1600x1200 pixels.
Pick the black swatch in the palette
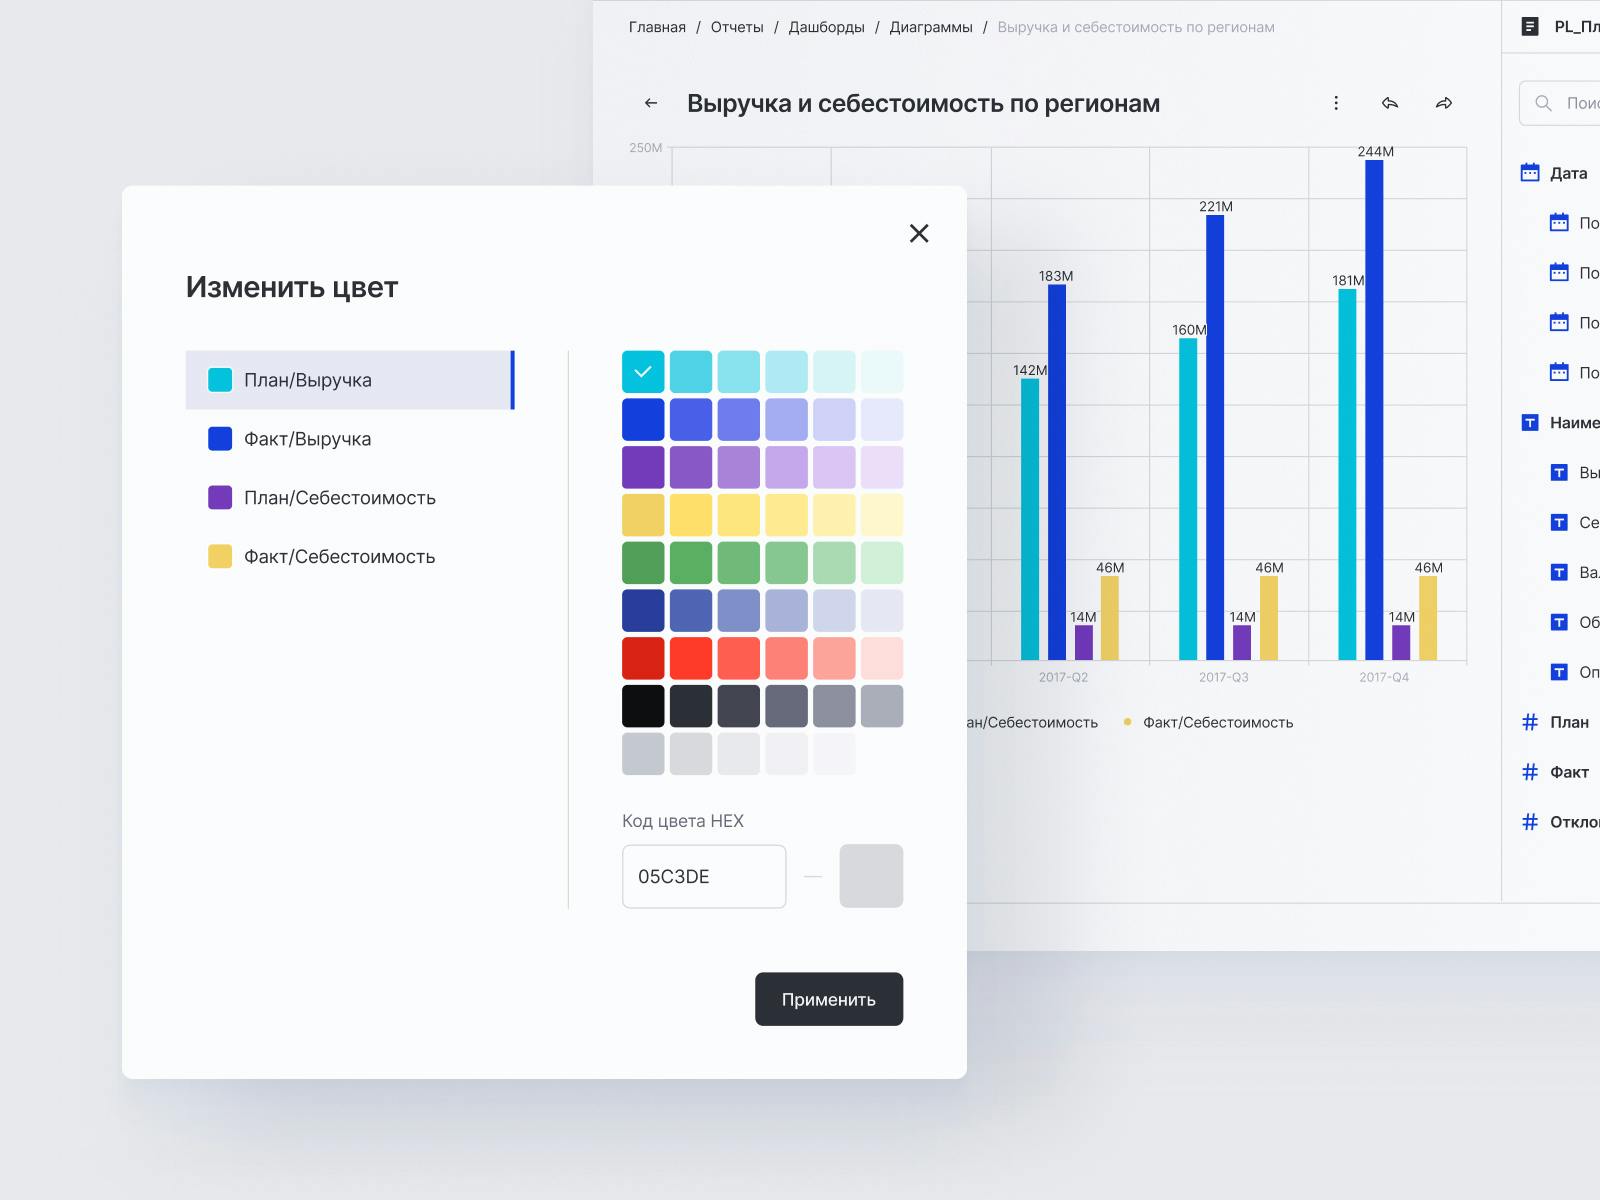[x=643, y=706]
